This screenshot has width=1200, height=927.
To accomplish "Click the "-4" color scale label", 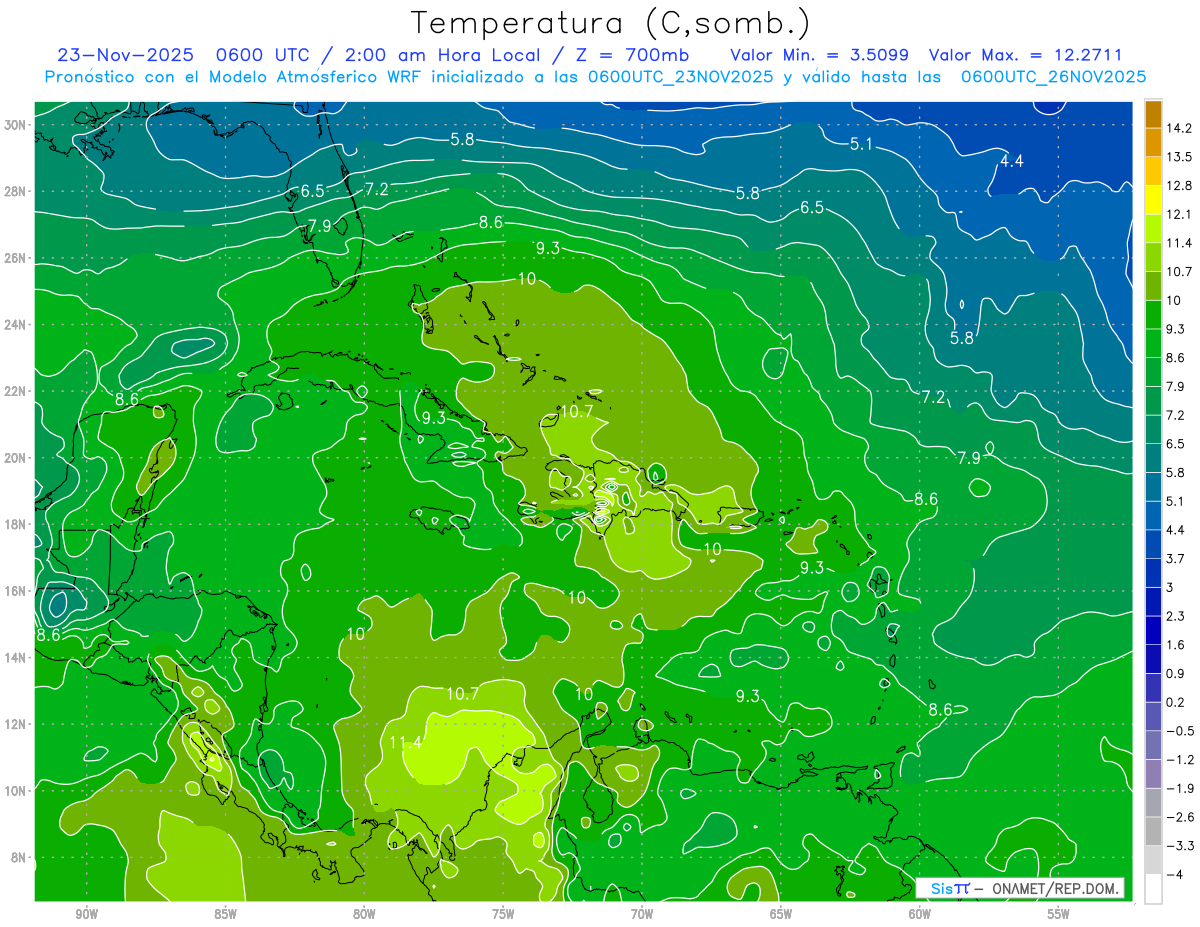I will point(1175,874).
